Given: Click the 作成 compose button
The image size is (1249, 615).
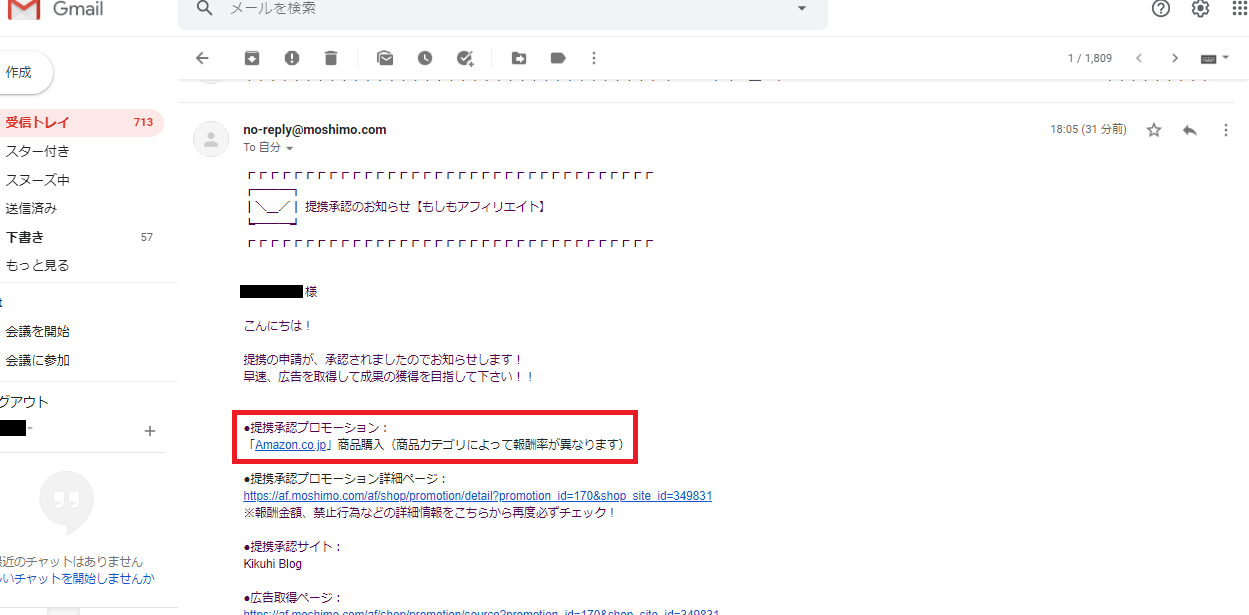Looking at the screenshot, I should 22,72.
